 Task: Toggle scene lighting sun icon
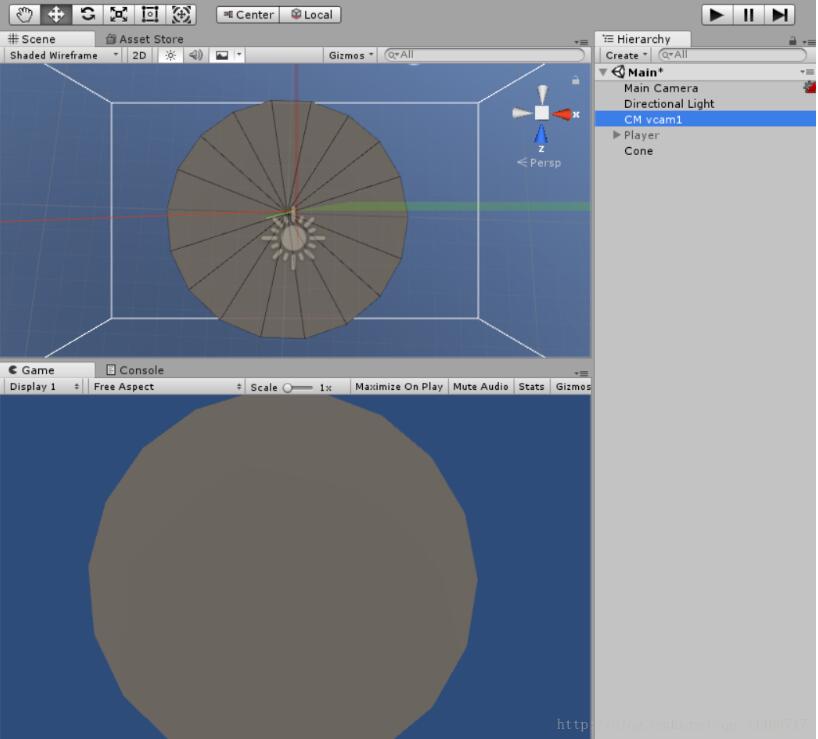[171, 55]
